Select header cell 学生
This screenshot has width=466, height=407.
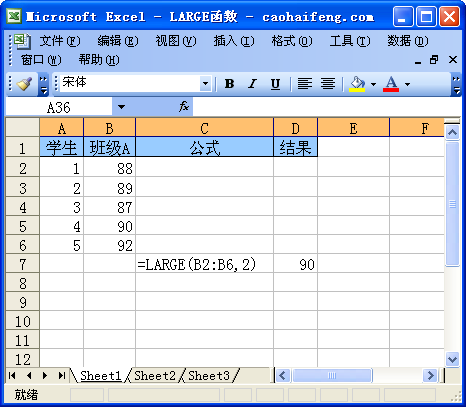[x=62, y=147]
